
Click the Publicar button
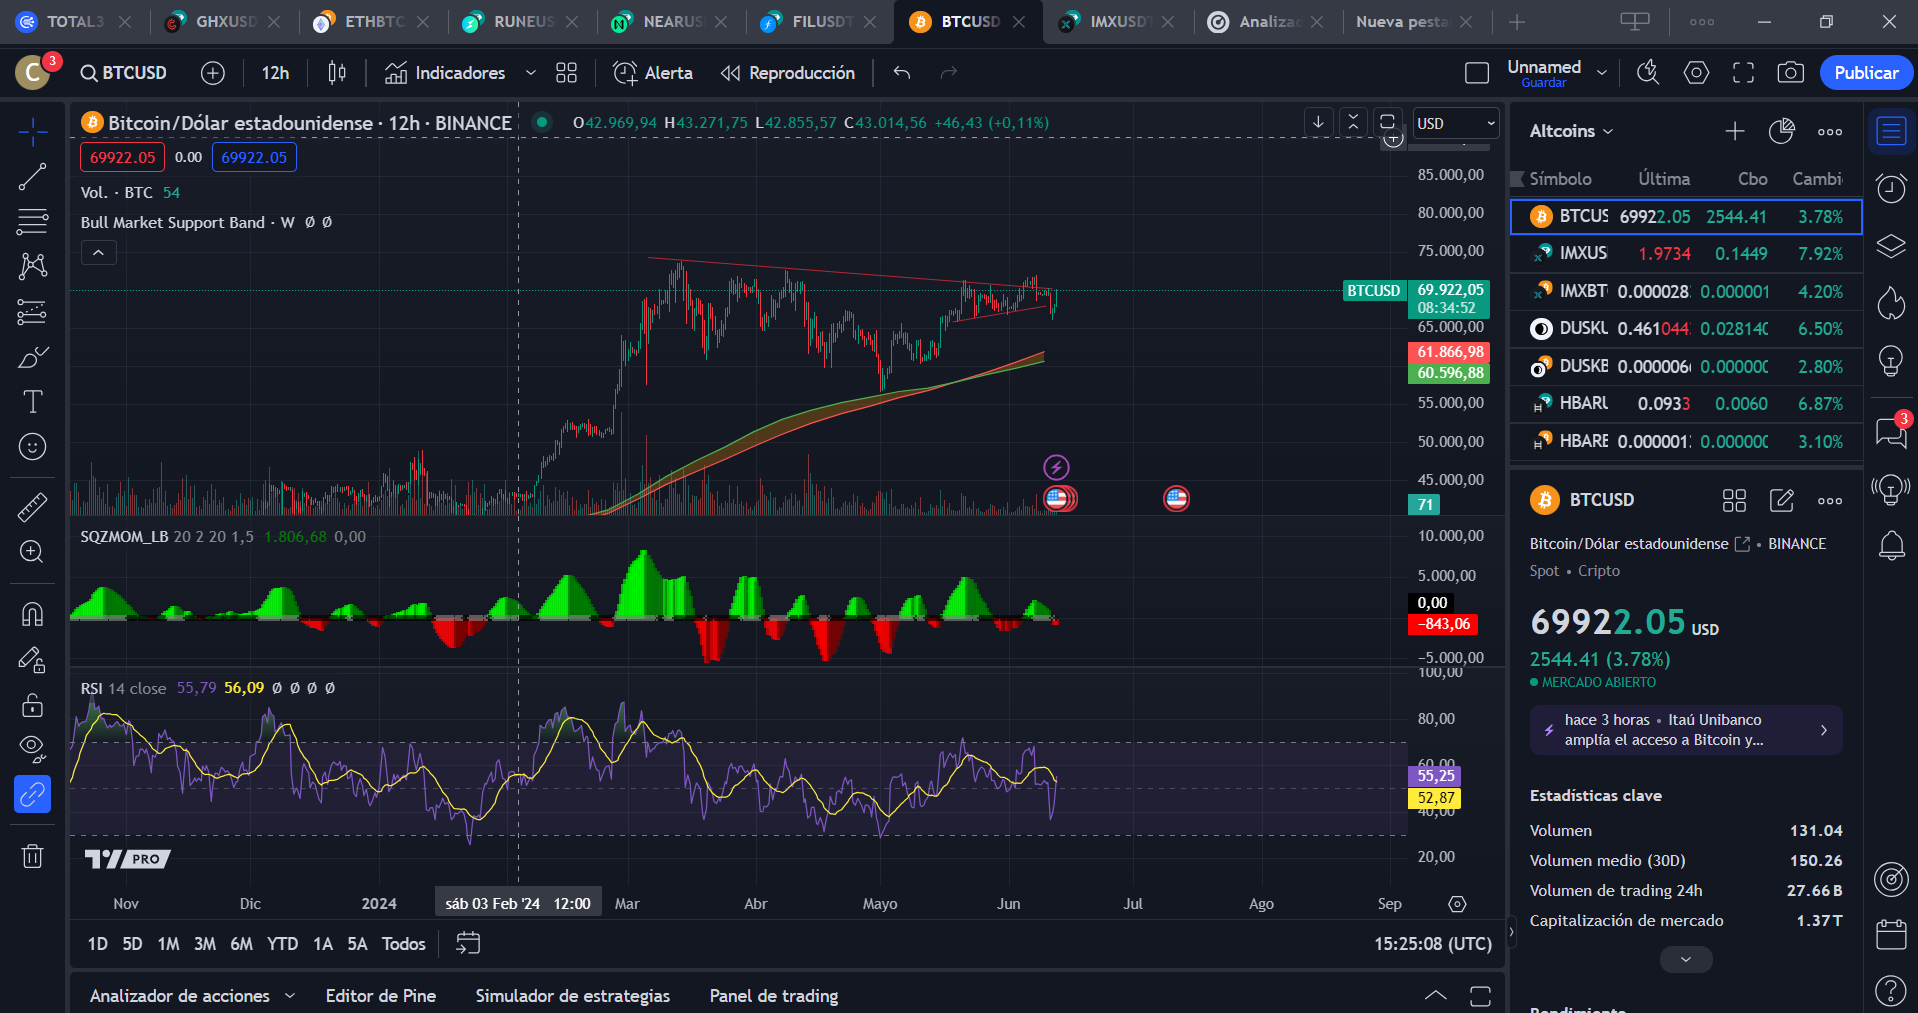pos(1865,72)
